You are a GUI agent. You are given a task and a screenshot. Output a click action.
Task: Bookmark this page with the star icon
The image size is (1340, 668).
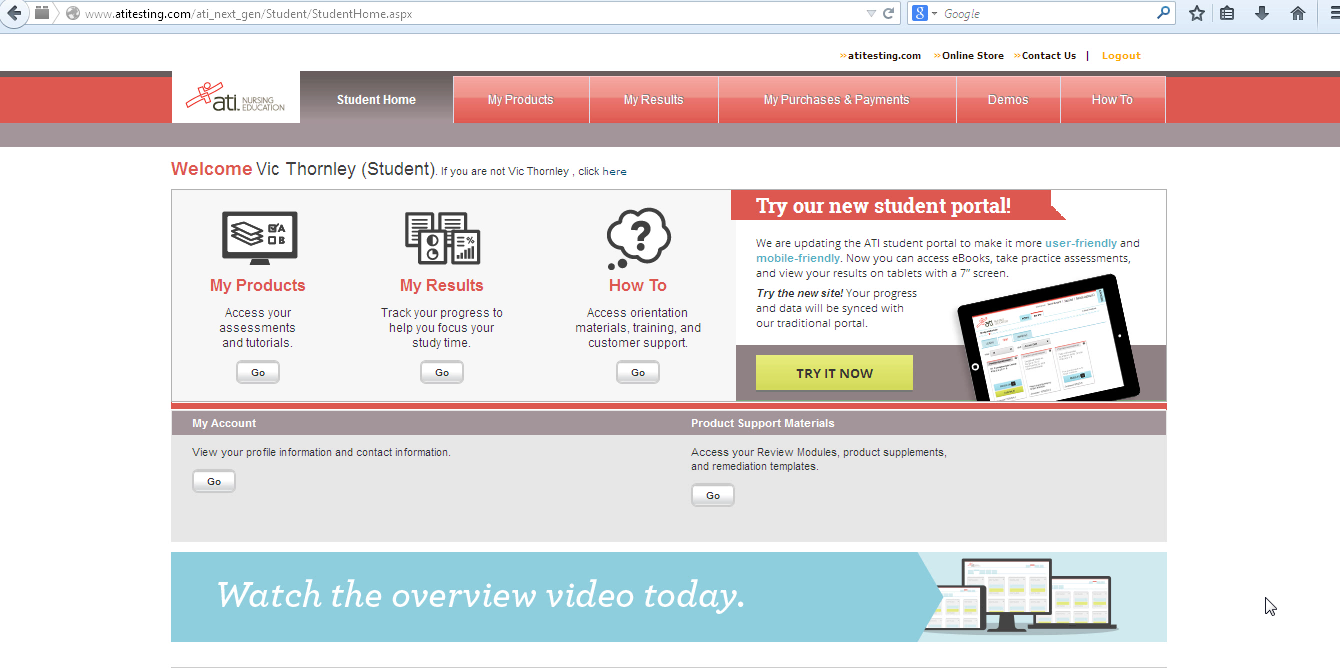1196,13
